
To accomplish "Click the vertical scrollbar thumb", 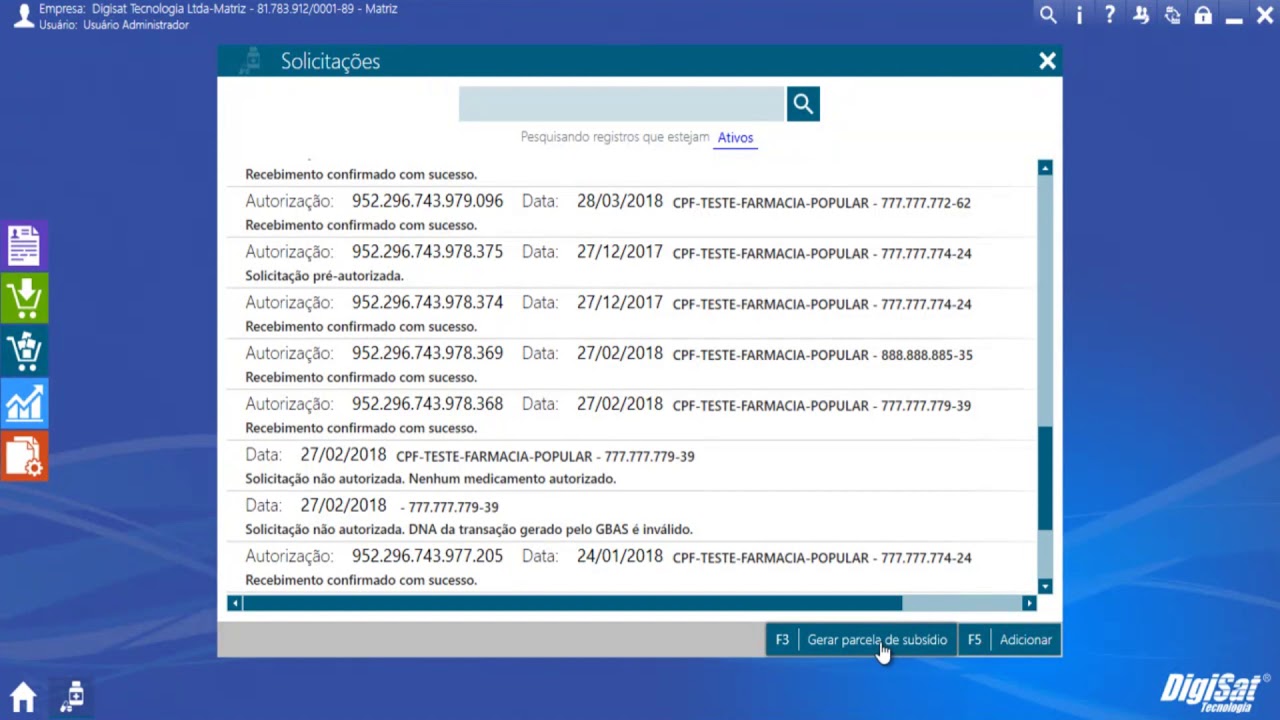I will click(1045, 478).
